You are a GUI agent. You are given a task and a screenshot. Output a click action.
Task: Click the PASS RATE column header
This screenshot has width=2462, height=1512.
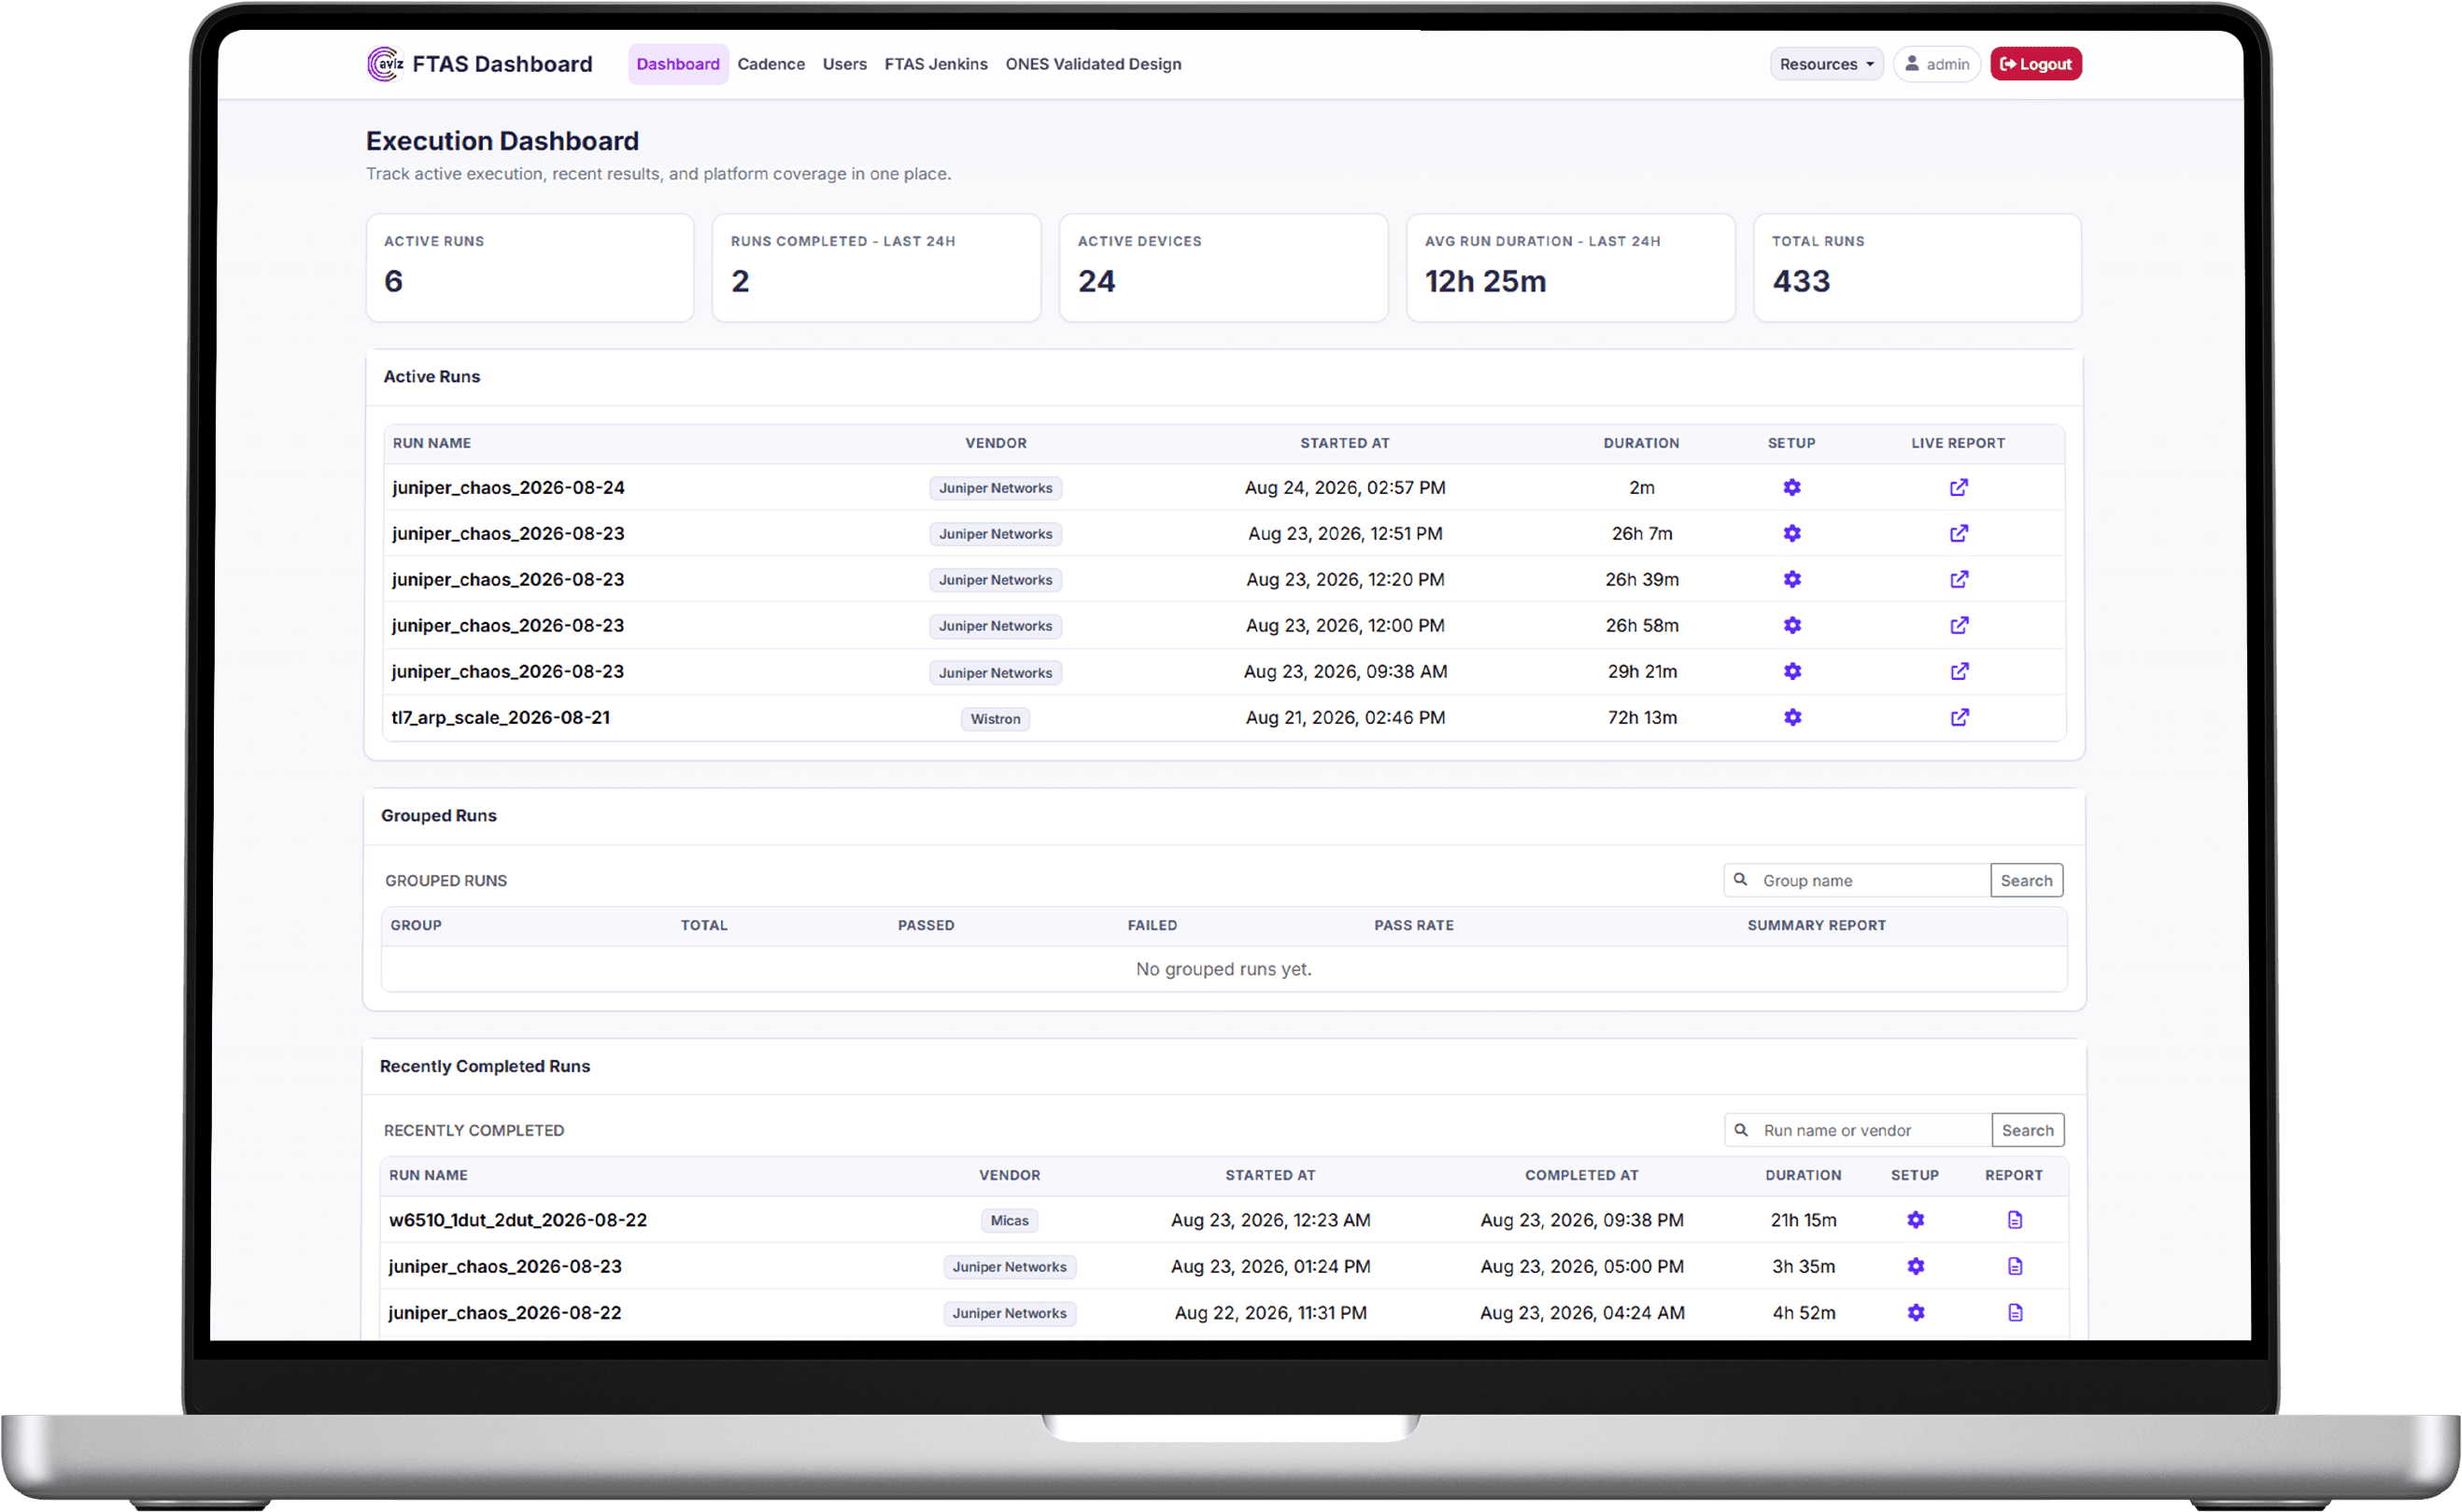click(x=1413, y=925)
